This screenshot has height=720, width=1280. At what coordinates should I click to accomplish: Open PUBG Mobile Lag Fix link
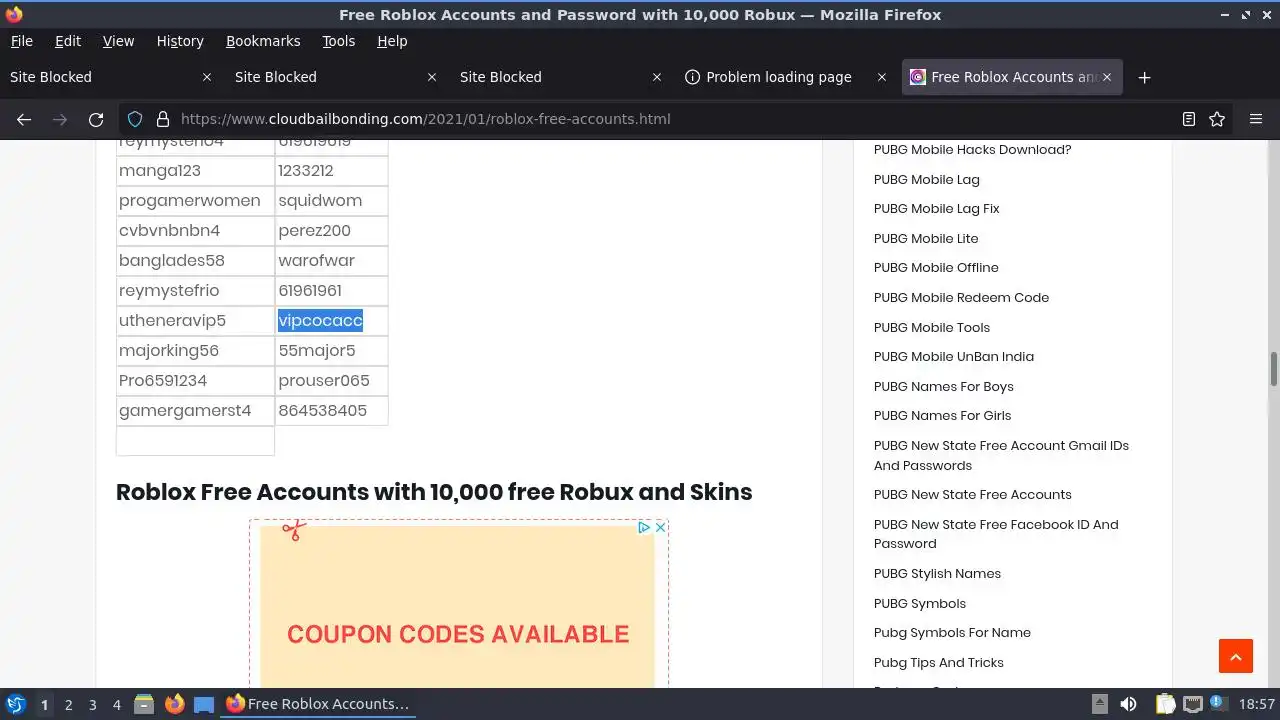point(936,209)
